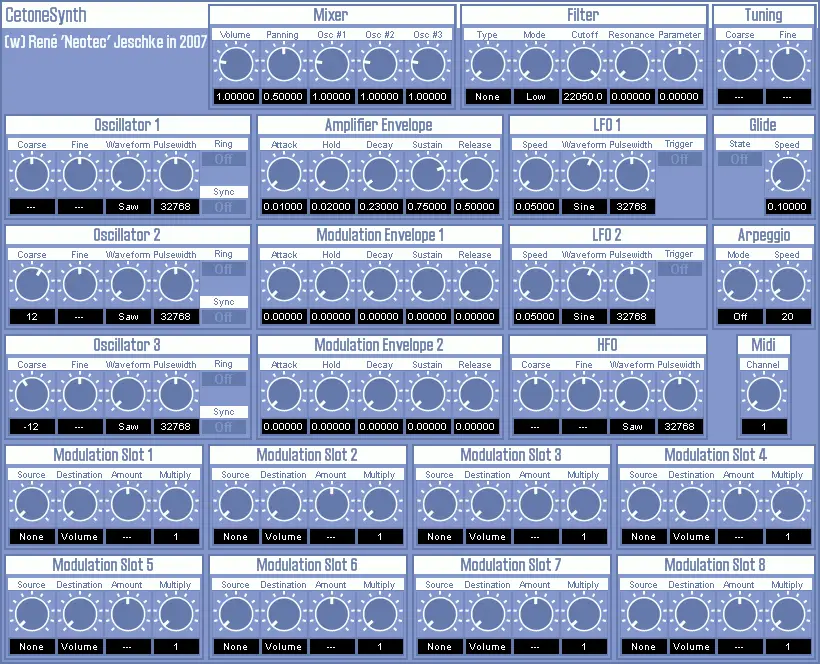Click the Filter Type knob
This screenshot has height=664, width=820.
[x=487, y=64]
